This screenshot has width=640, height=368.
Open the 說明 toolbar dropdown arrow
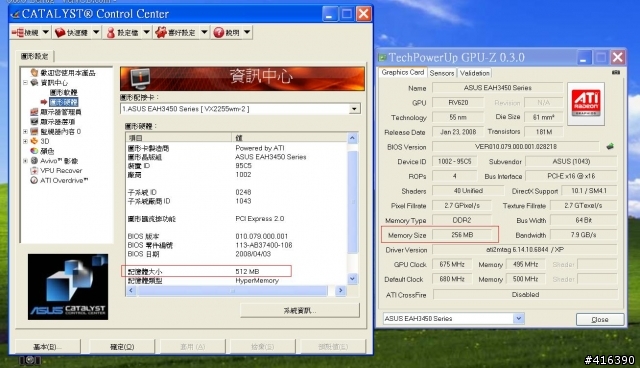point(247,32)
